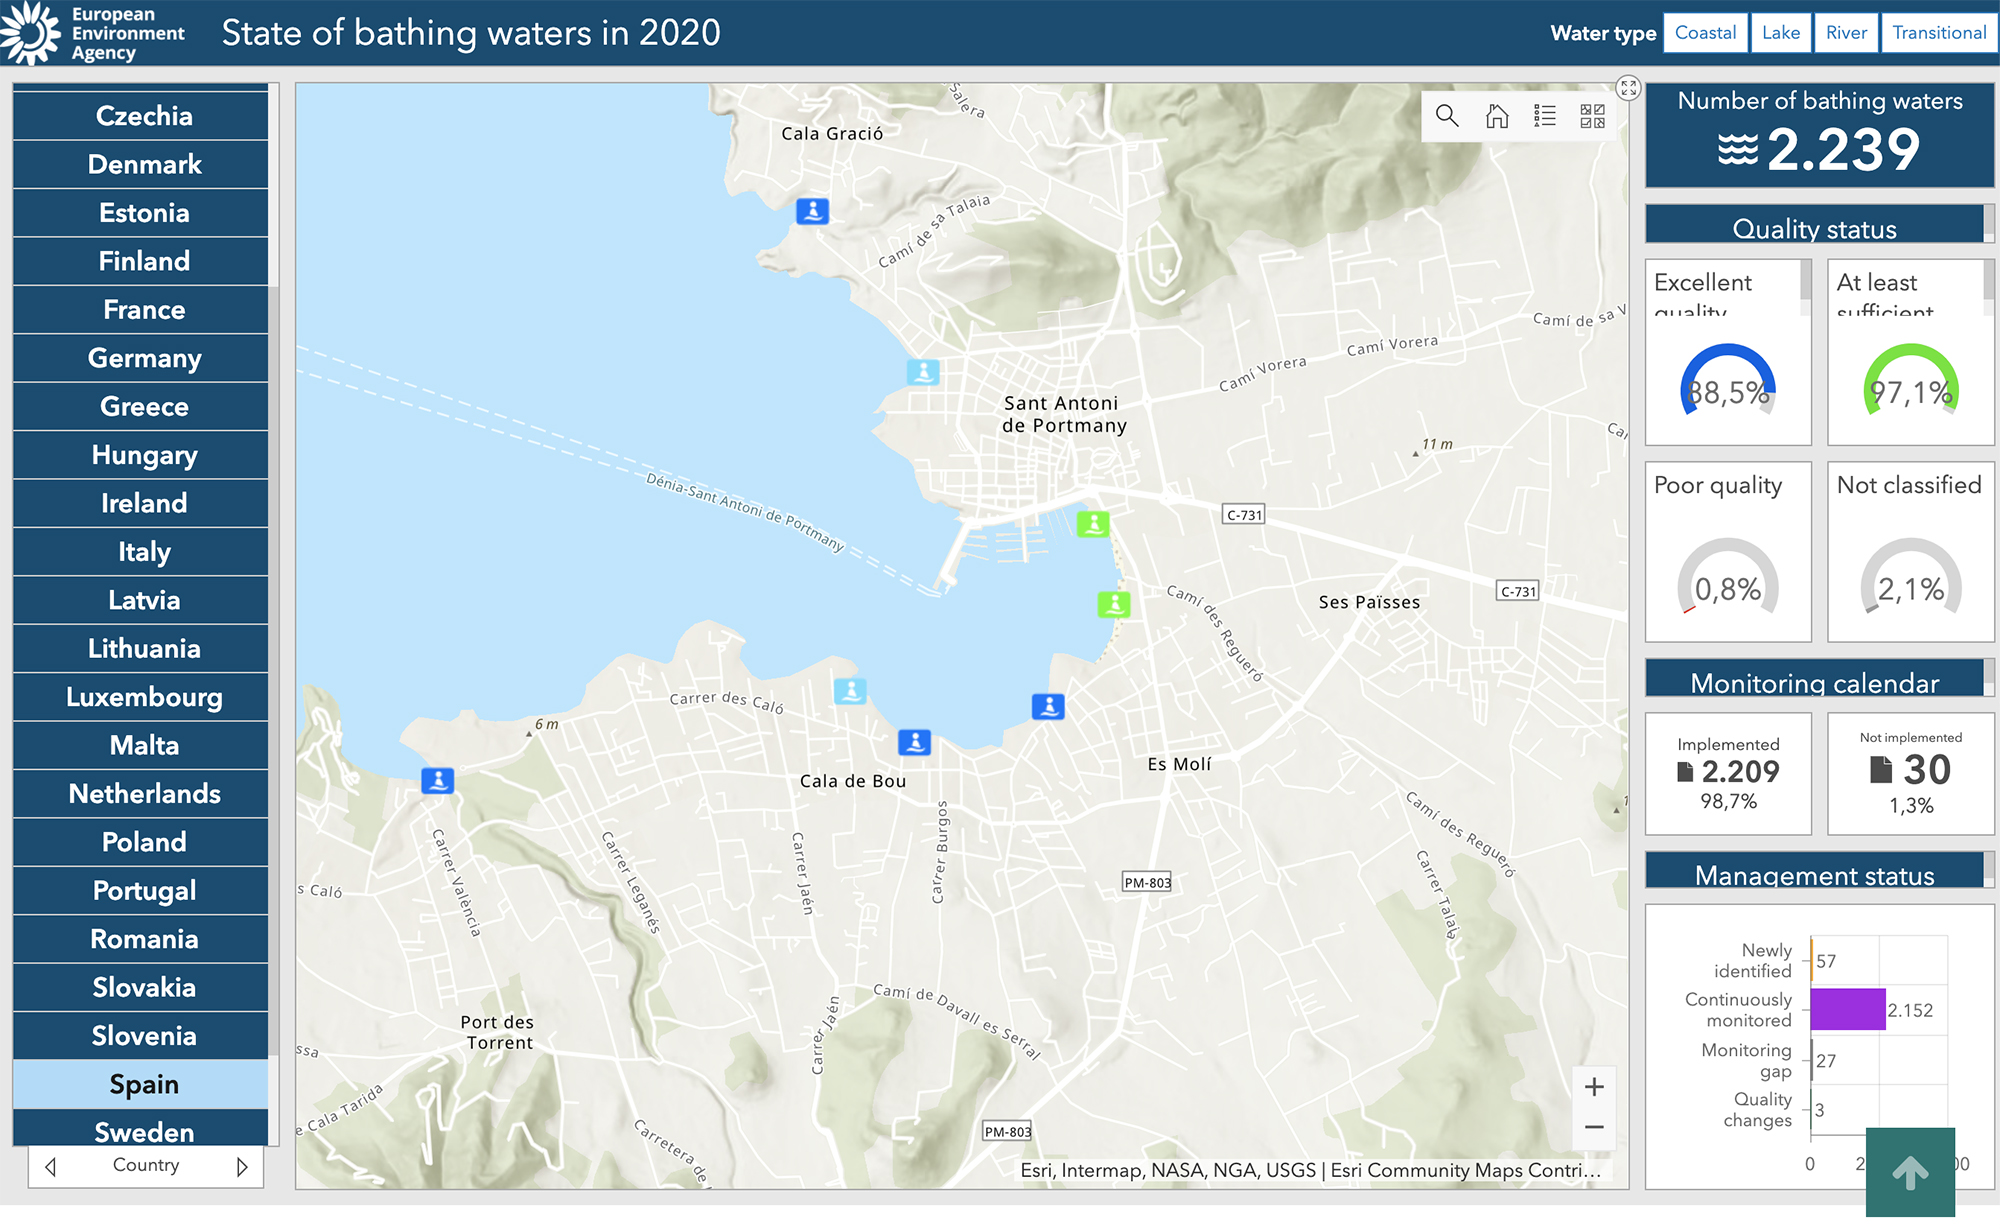Toggle the River water type filter
Screen dimensions: 2000x1229
(1845, 33)
